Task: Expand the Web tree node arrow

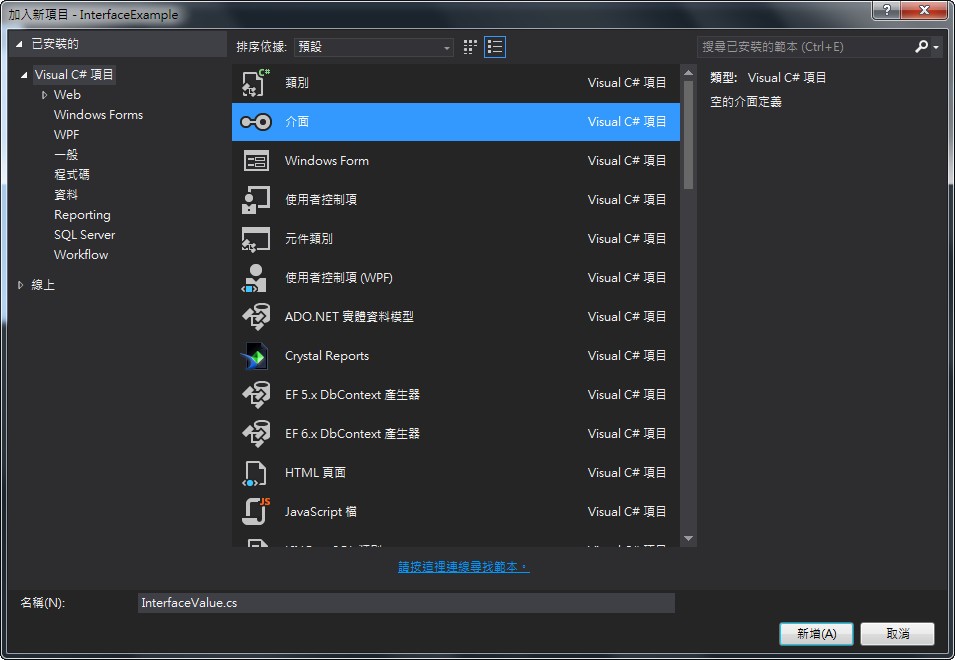Action: pyautogui.click(x=44, y=95)
